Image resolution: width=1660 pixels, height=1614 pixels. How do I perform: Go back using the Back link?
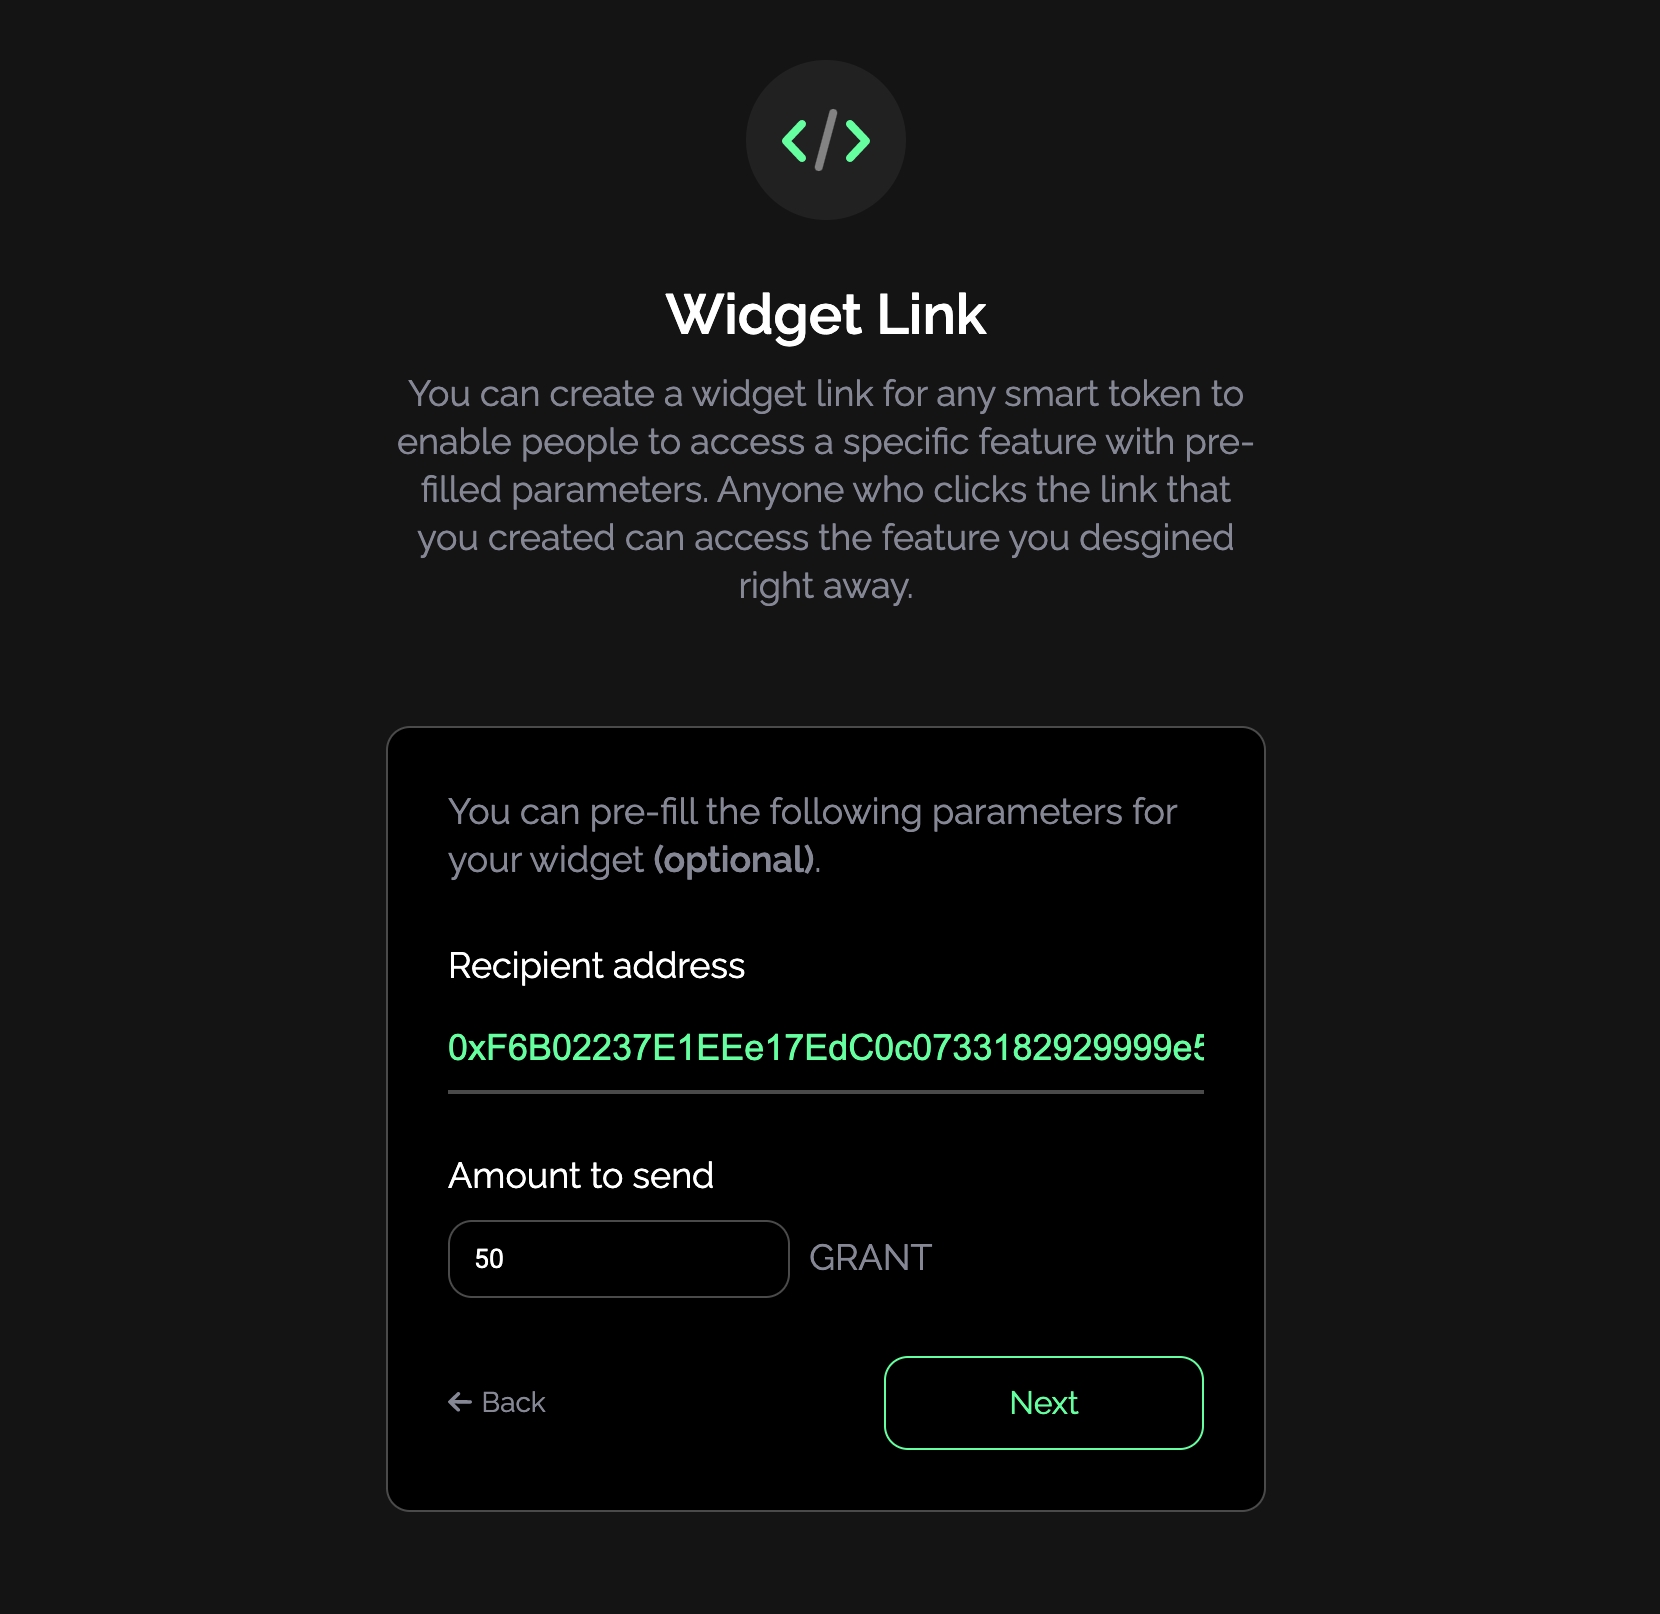(497, 1402)
